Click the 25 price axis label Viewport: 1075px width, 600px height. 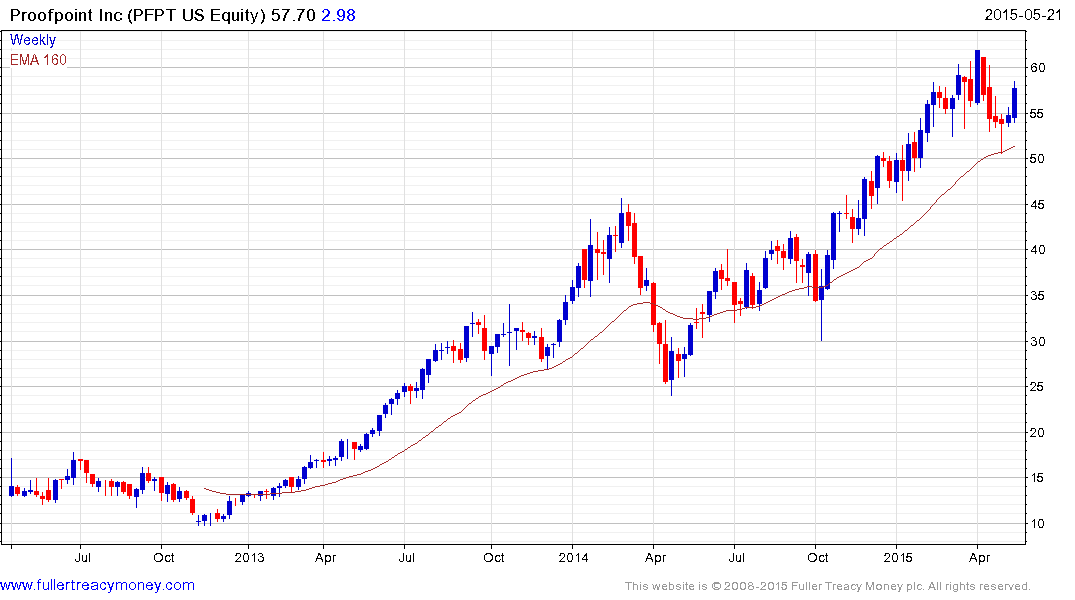click(1037, 387)
